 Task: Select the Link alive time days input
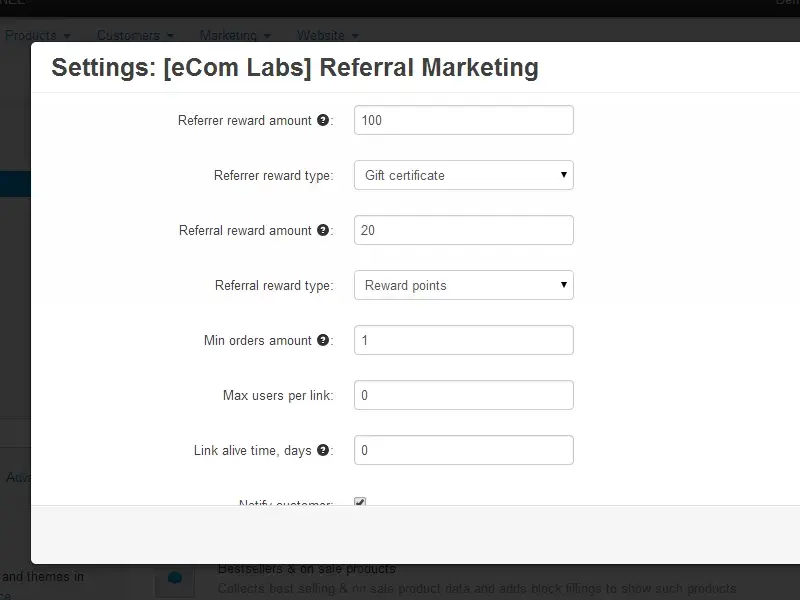pos(464,450)
